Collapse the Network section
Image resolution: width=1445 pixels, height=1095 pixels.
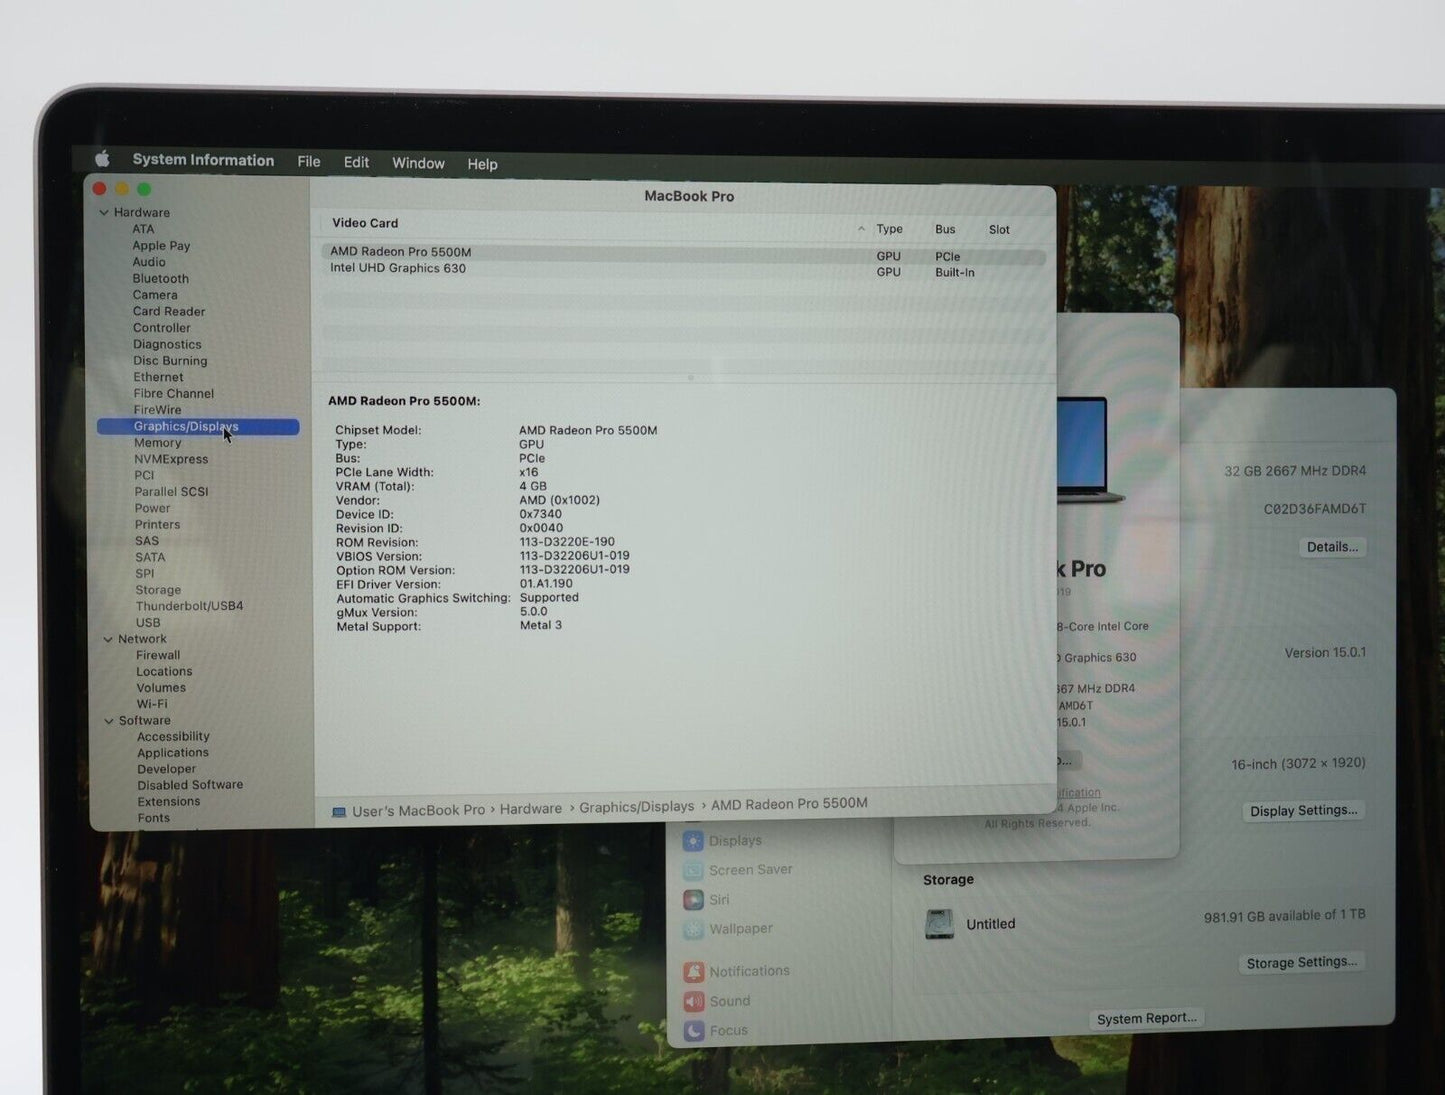coord(108,640)
